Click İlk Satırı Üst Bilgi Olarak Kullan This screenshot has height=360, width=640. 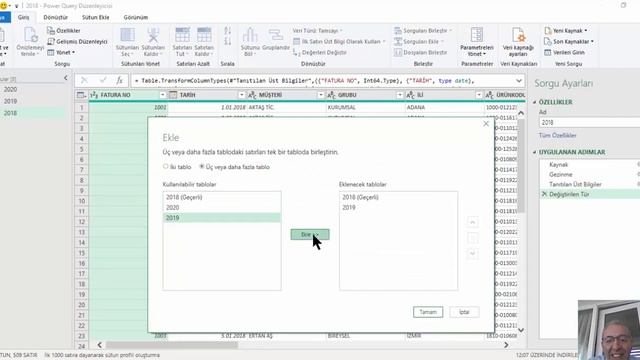(339, 42)
